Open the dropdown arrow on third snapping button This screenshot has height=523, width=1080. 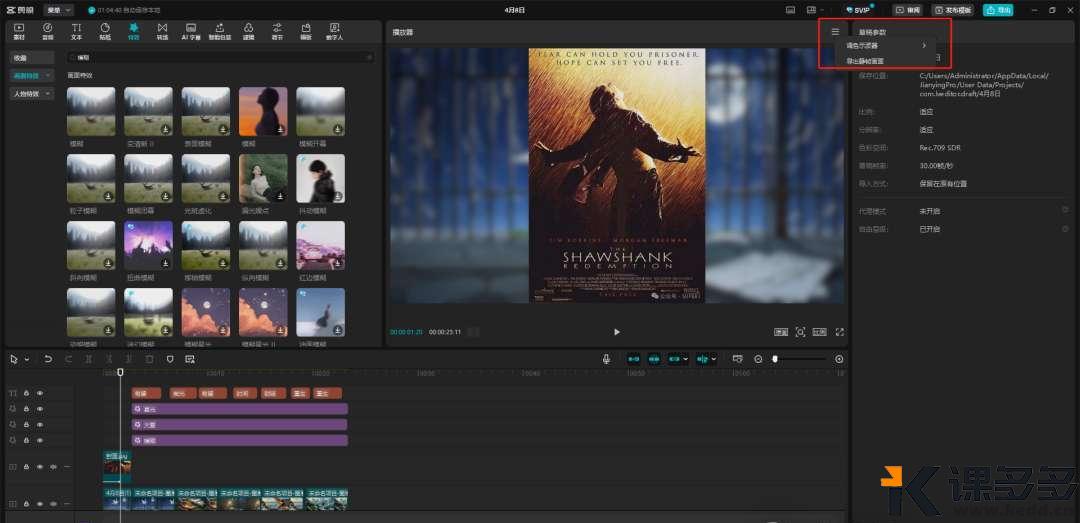click(x=685, y=359)
